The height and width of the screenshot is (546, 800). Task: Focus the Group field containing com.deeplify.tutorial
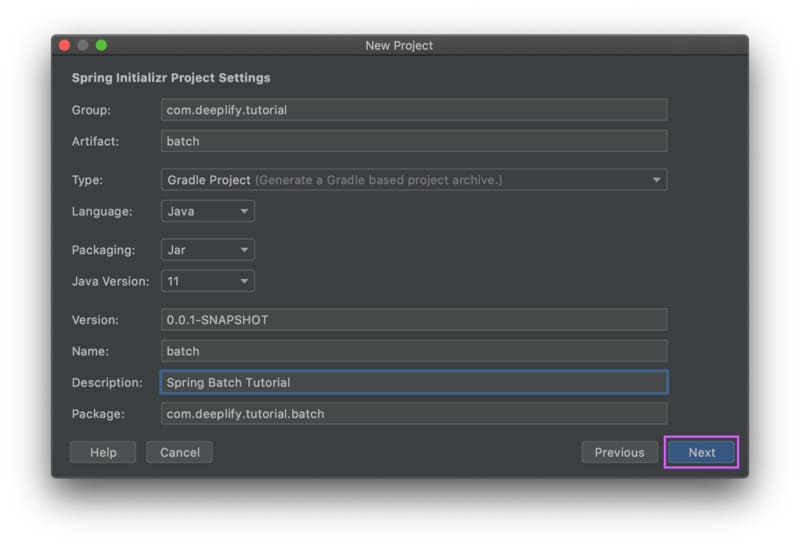(x=413, y=110)
